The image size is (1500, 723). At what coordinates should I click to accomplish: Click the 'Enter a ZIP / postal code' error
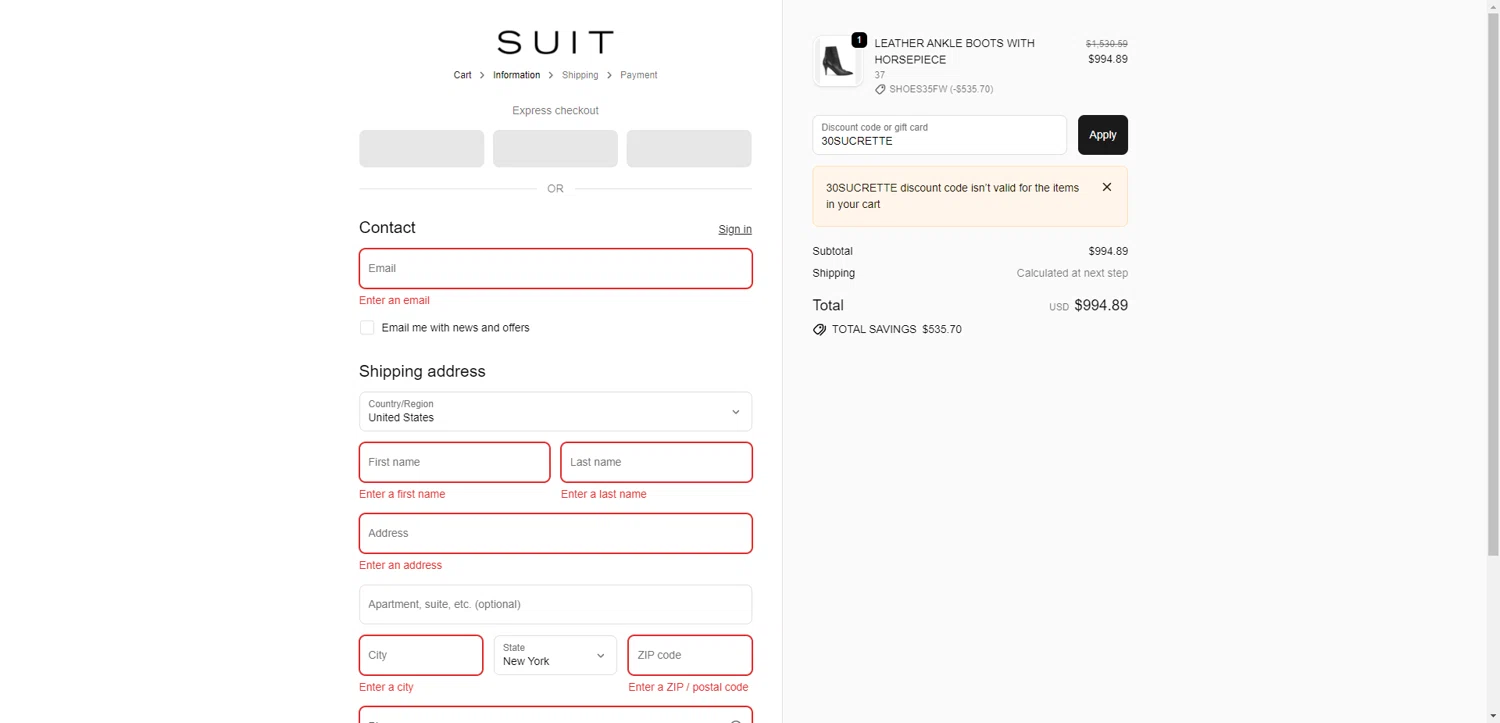pos(688,687)
